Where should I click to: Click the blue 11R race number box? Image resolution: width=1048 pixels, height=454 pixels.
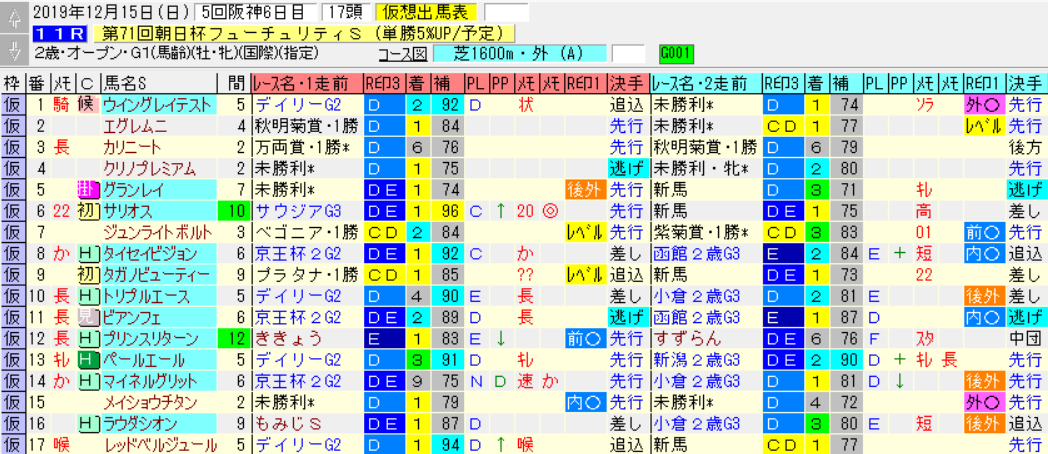61,33
